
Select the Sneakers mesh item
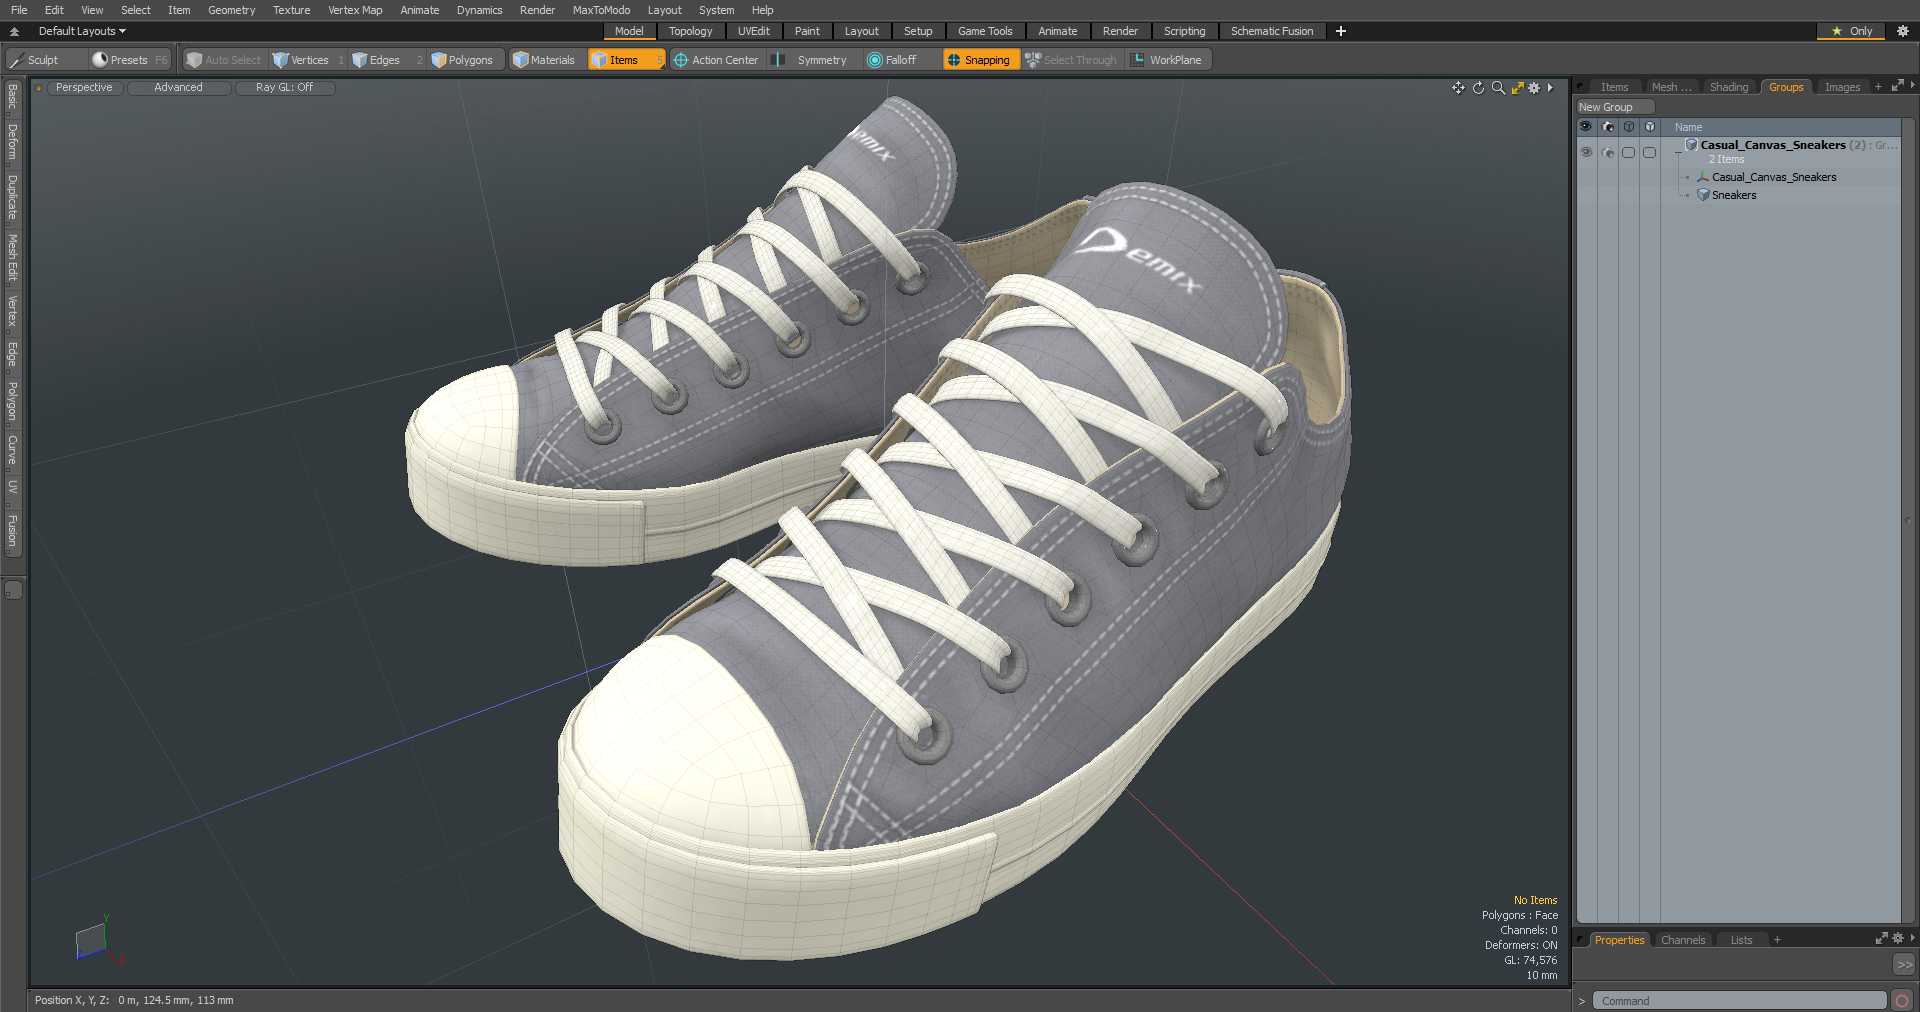coord(1734,195)
